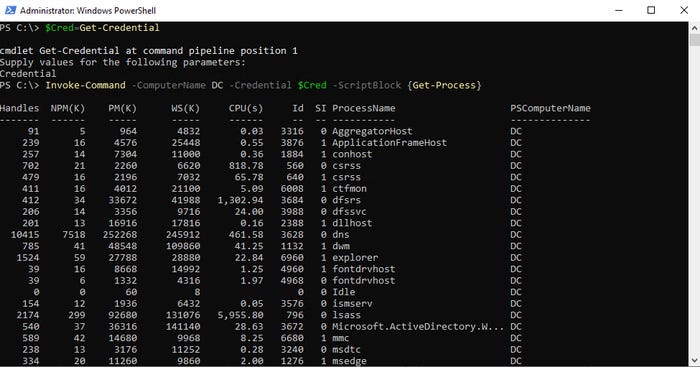Click 'DC' after -ComputerName in command
Viewport: 700px width, 367px height.
(217, 85)
